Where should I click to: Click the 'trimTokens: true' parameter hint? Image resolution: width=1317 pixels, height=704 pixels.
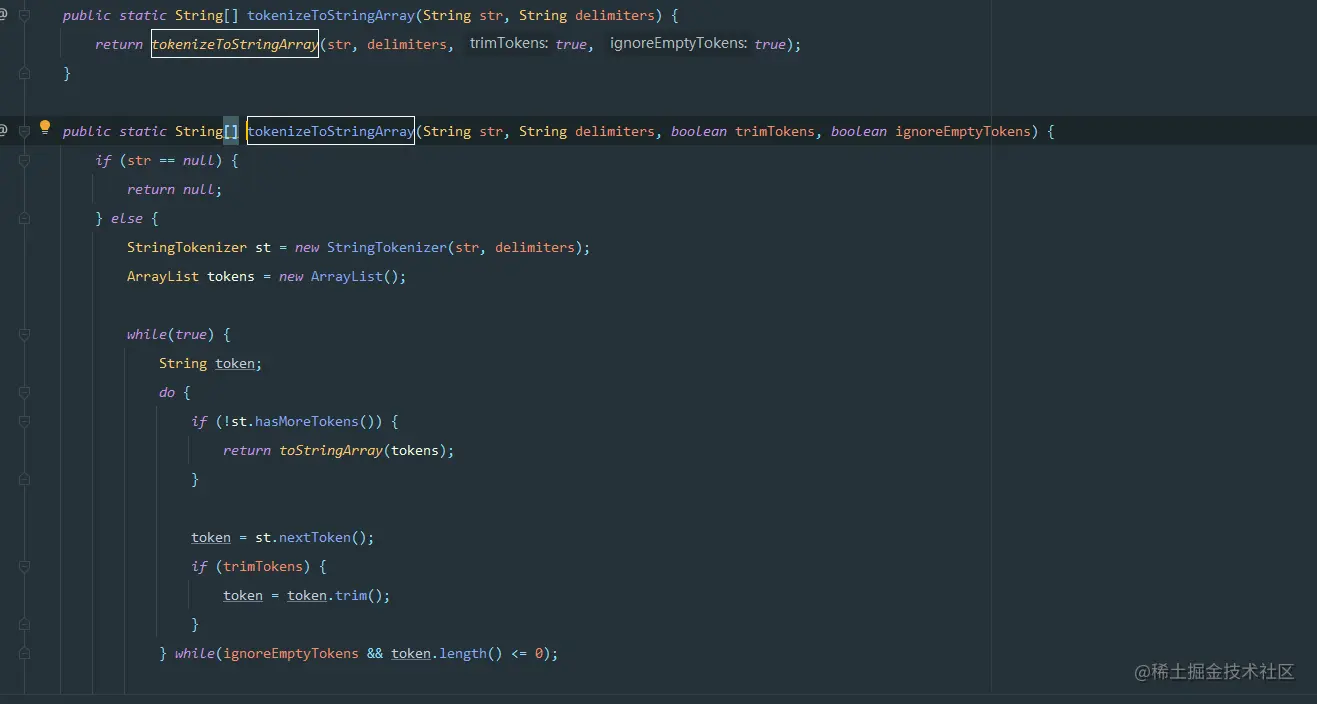(528, 44)
